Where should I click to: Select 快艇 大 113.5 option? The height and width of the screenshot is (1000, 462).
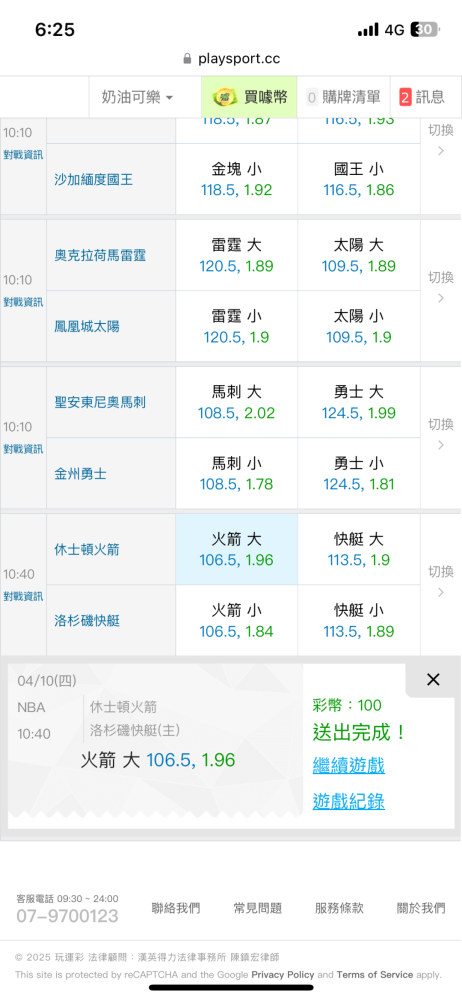click(x=359, y=550)
